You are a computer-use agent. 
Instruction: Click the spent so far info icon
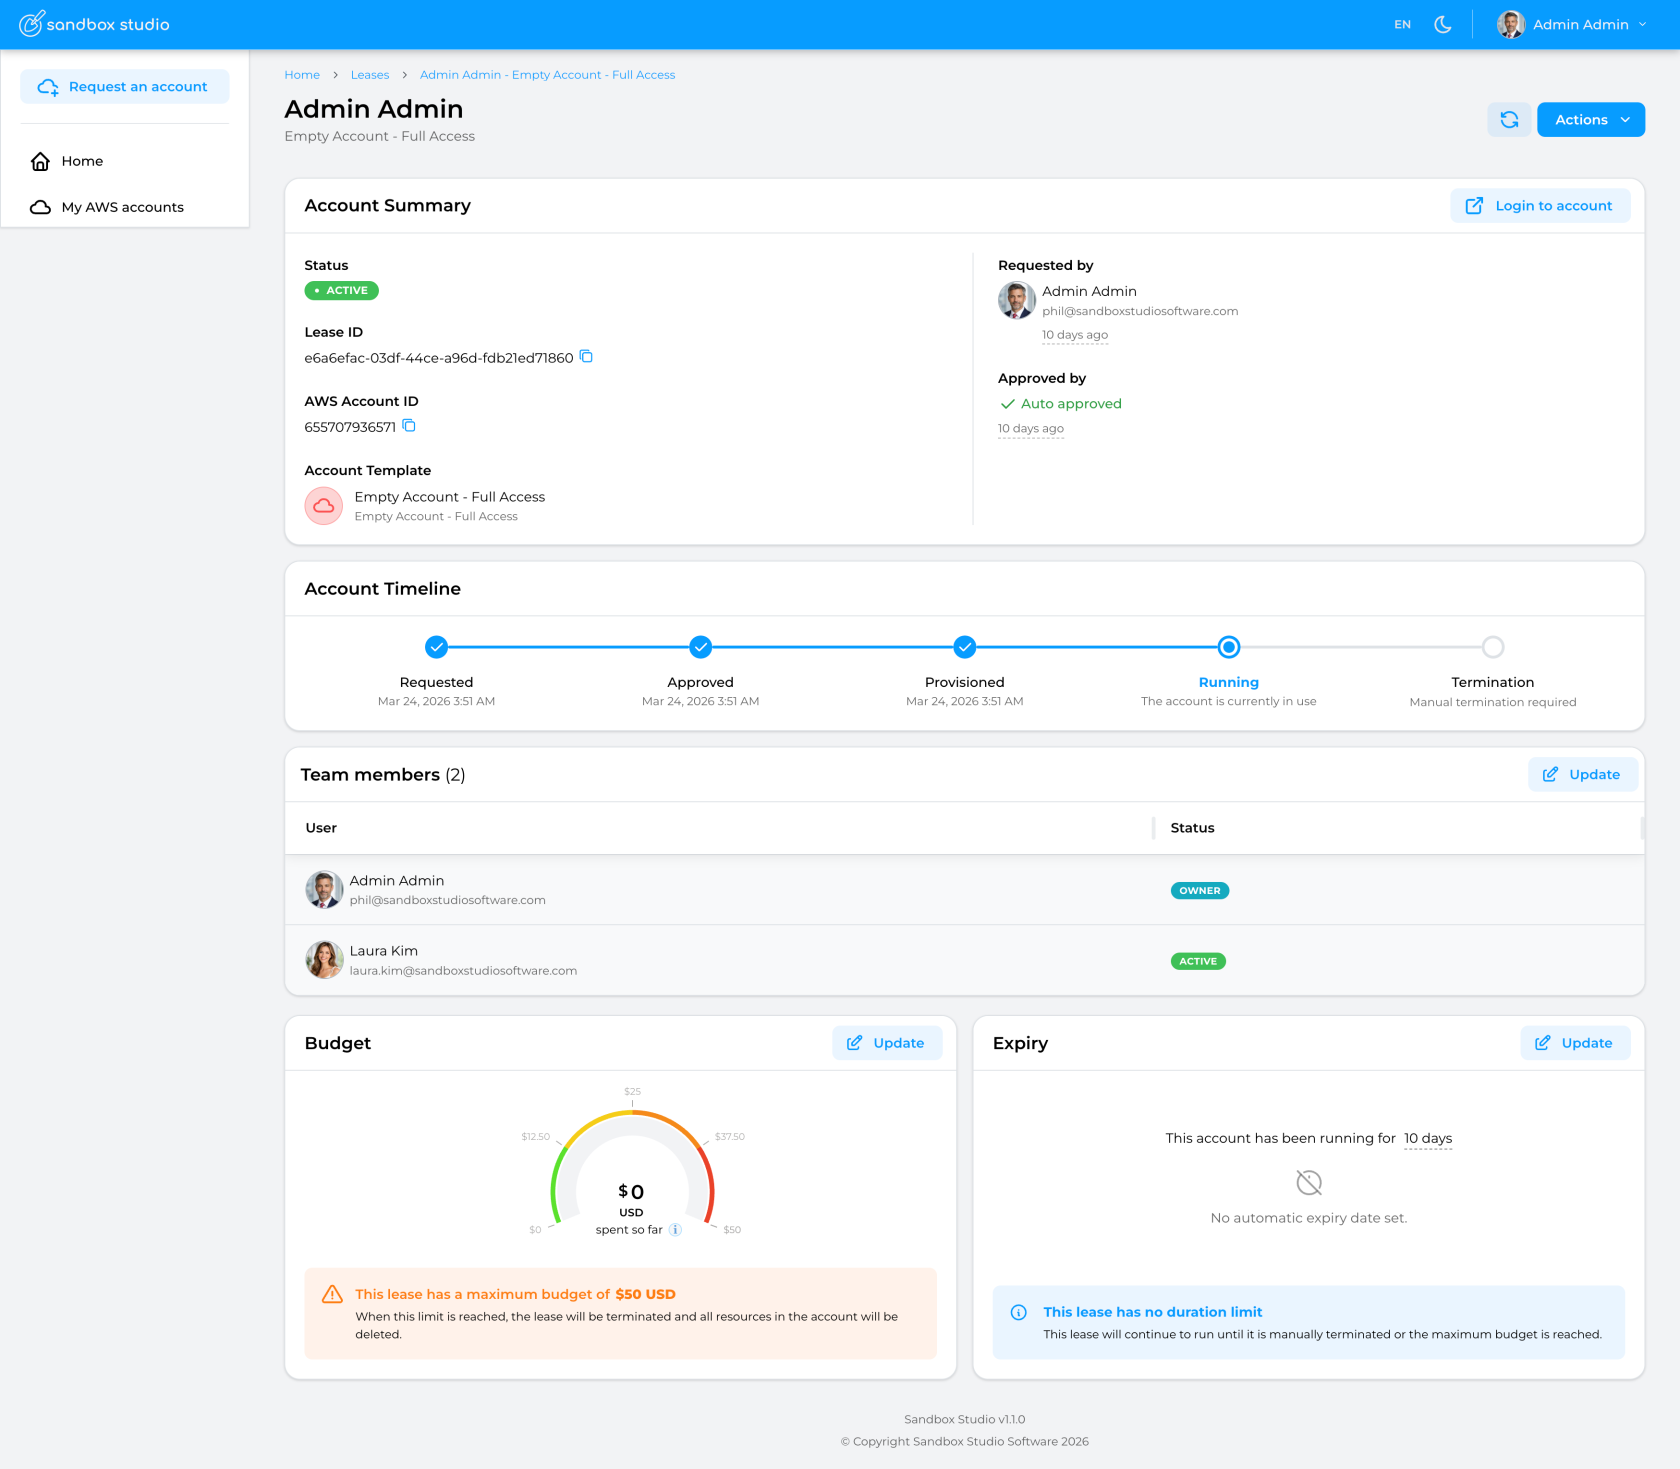(675, 1230)
